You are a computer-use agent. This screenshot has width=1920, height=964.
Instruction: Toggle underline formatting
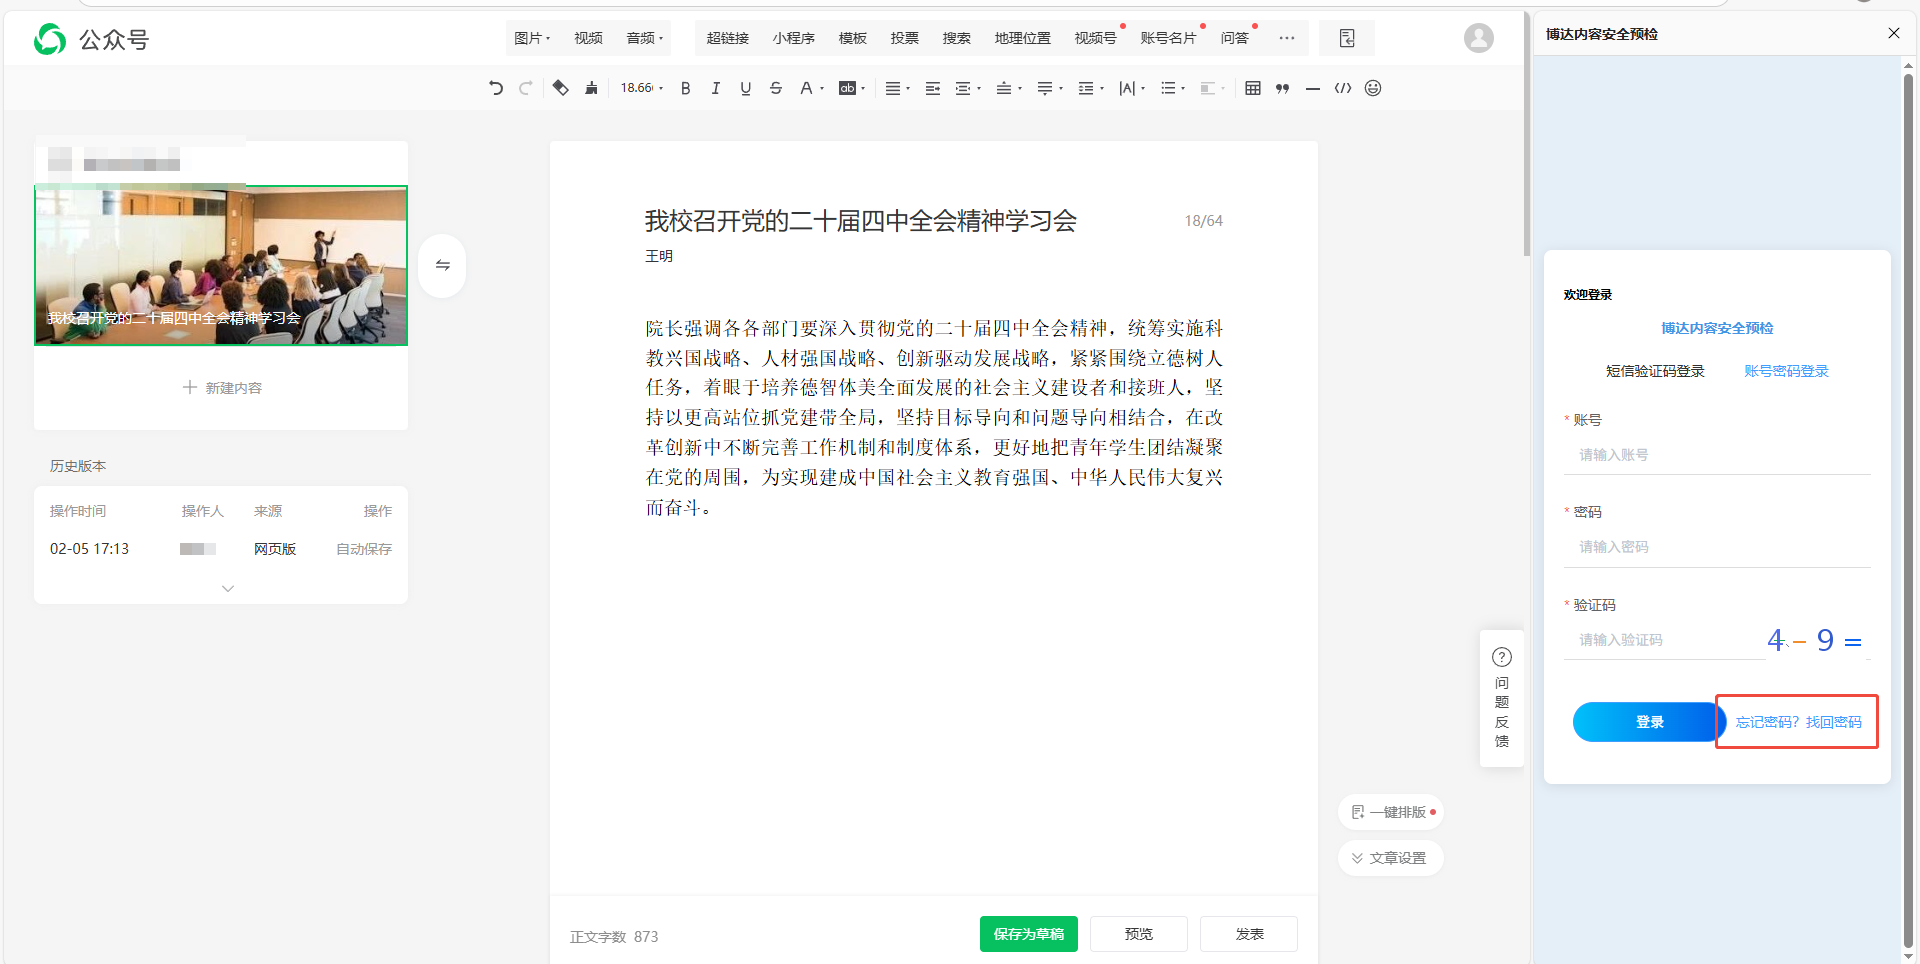(745, 88)
